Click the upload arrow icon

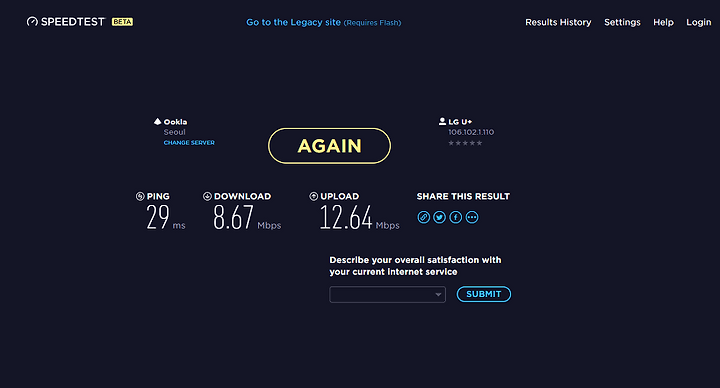tap(314, 197)
